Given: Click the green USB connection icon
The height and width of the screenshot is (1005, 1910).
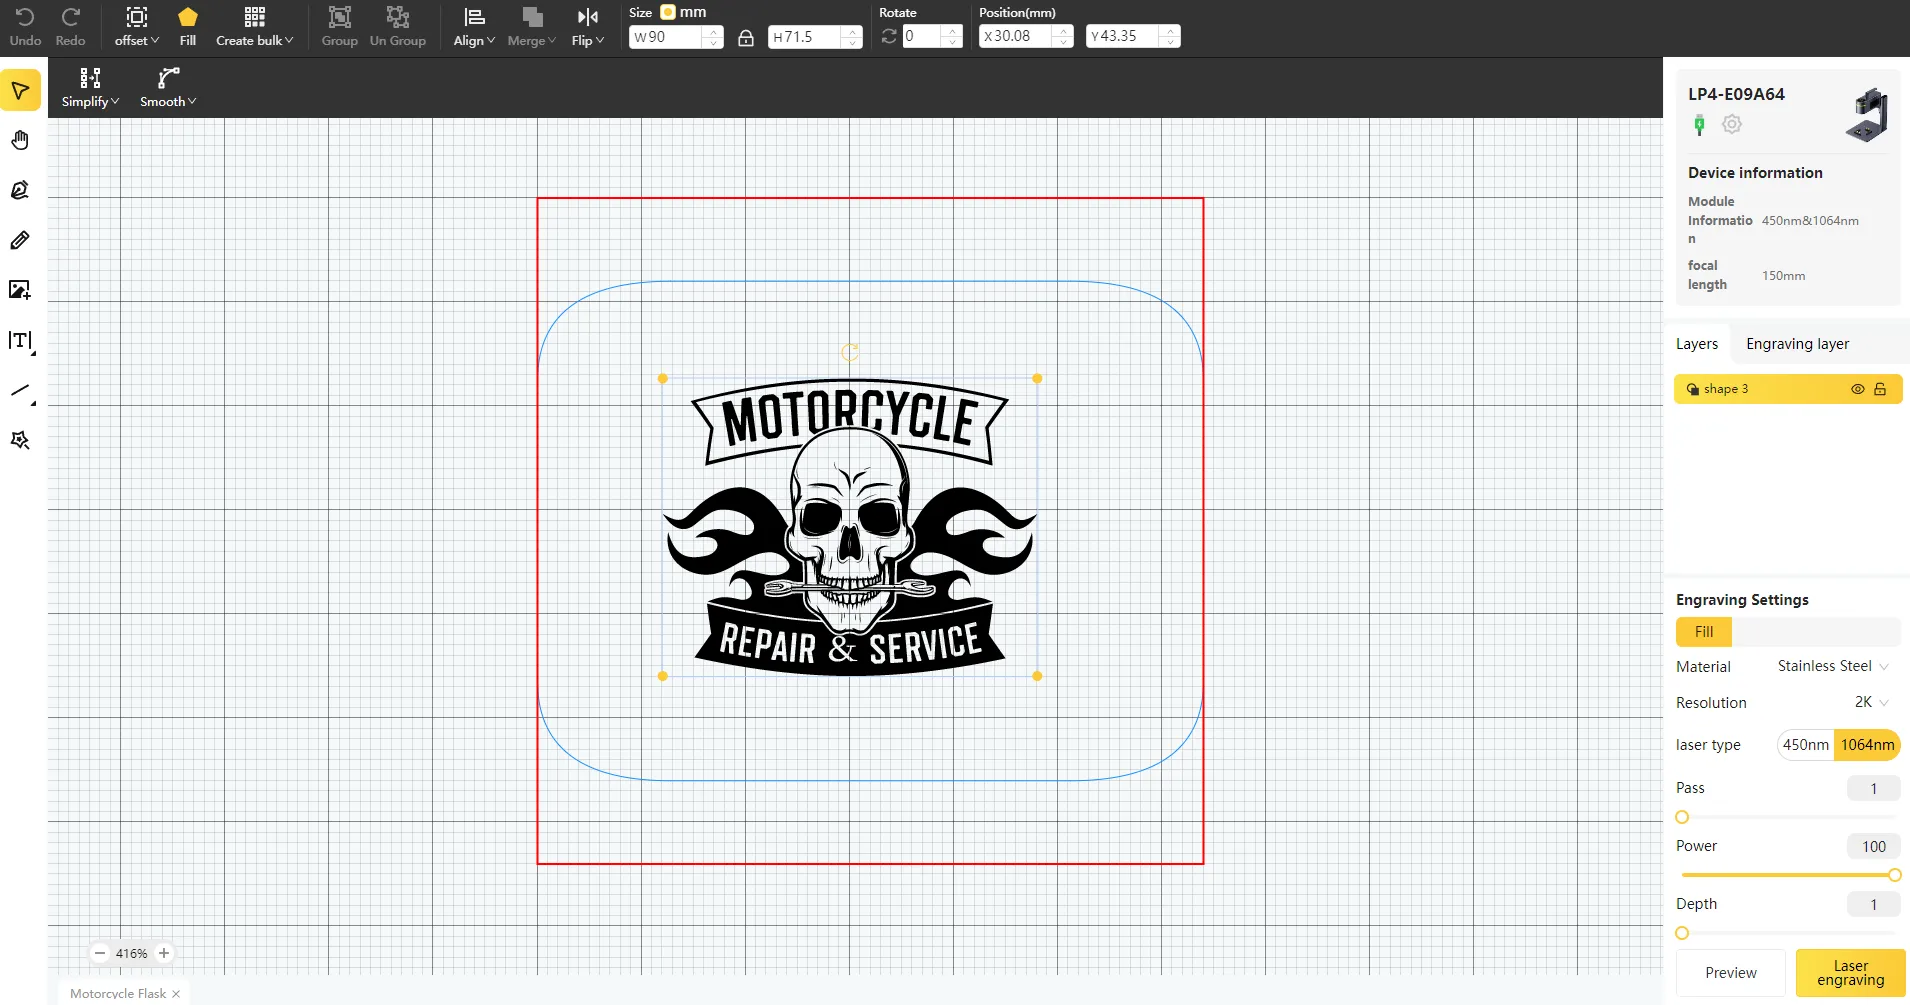Looking at the screenshot, I should click(x=1699, y=125).
